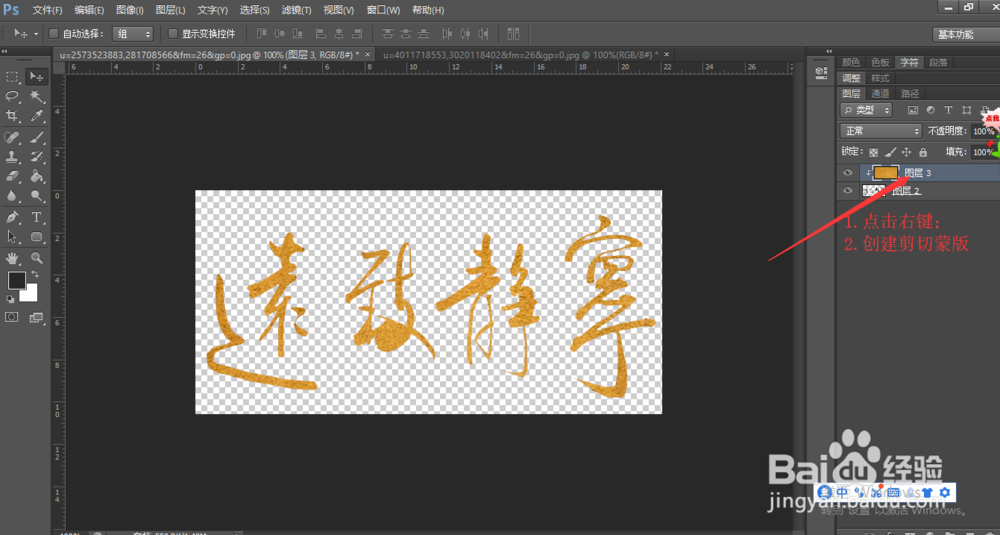
Task: Select the Move tool in toolbox
Action: [36, 77]
